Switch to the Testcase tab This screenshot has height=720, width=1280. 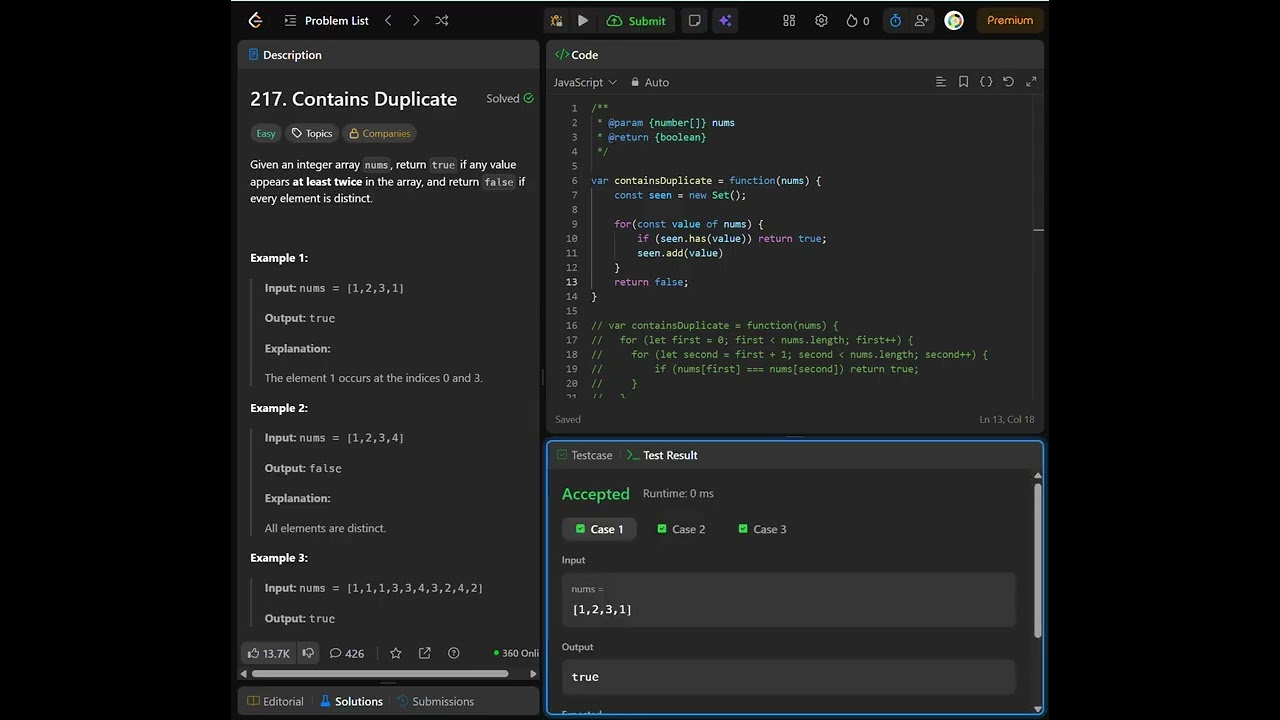584,455
